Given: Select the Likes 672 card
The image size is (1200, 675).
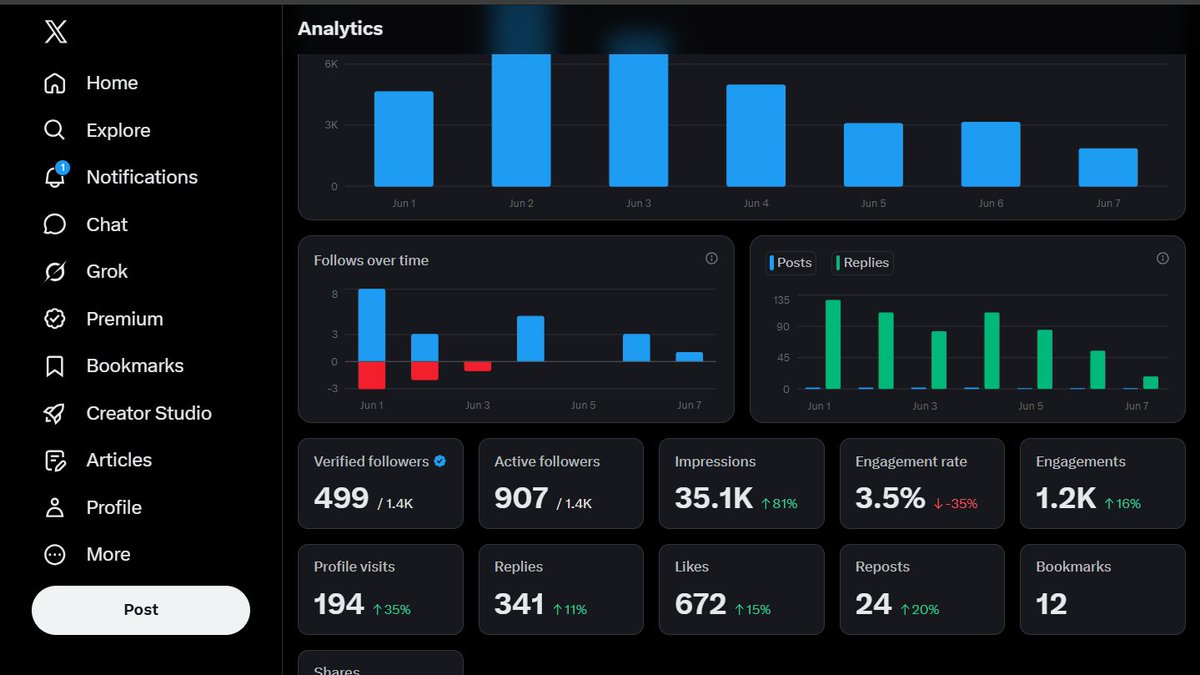Looking at the screenshot, I should 742,589.
